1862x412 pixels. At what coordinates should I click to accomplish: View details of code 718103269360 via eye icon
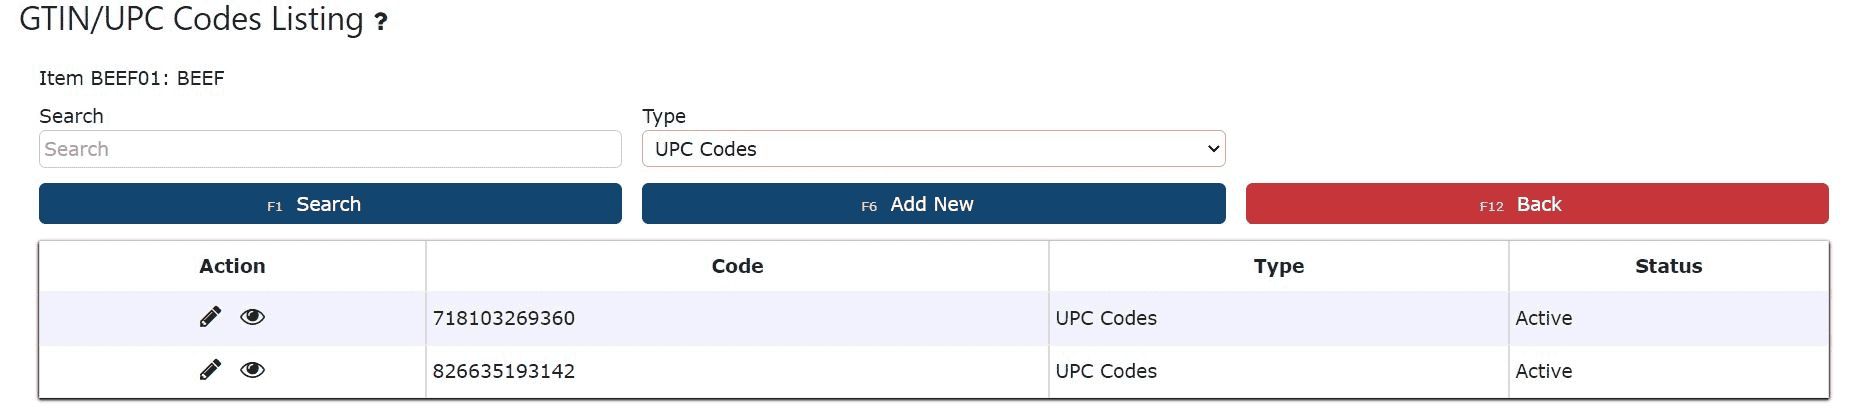pyautogui.click(x=253, y=317)
